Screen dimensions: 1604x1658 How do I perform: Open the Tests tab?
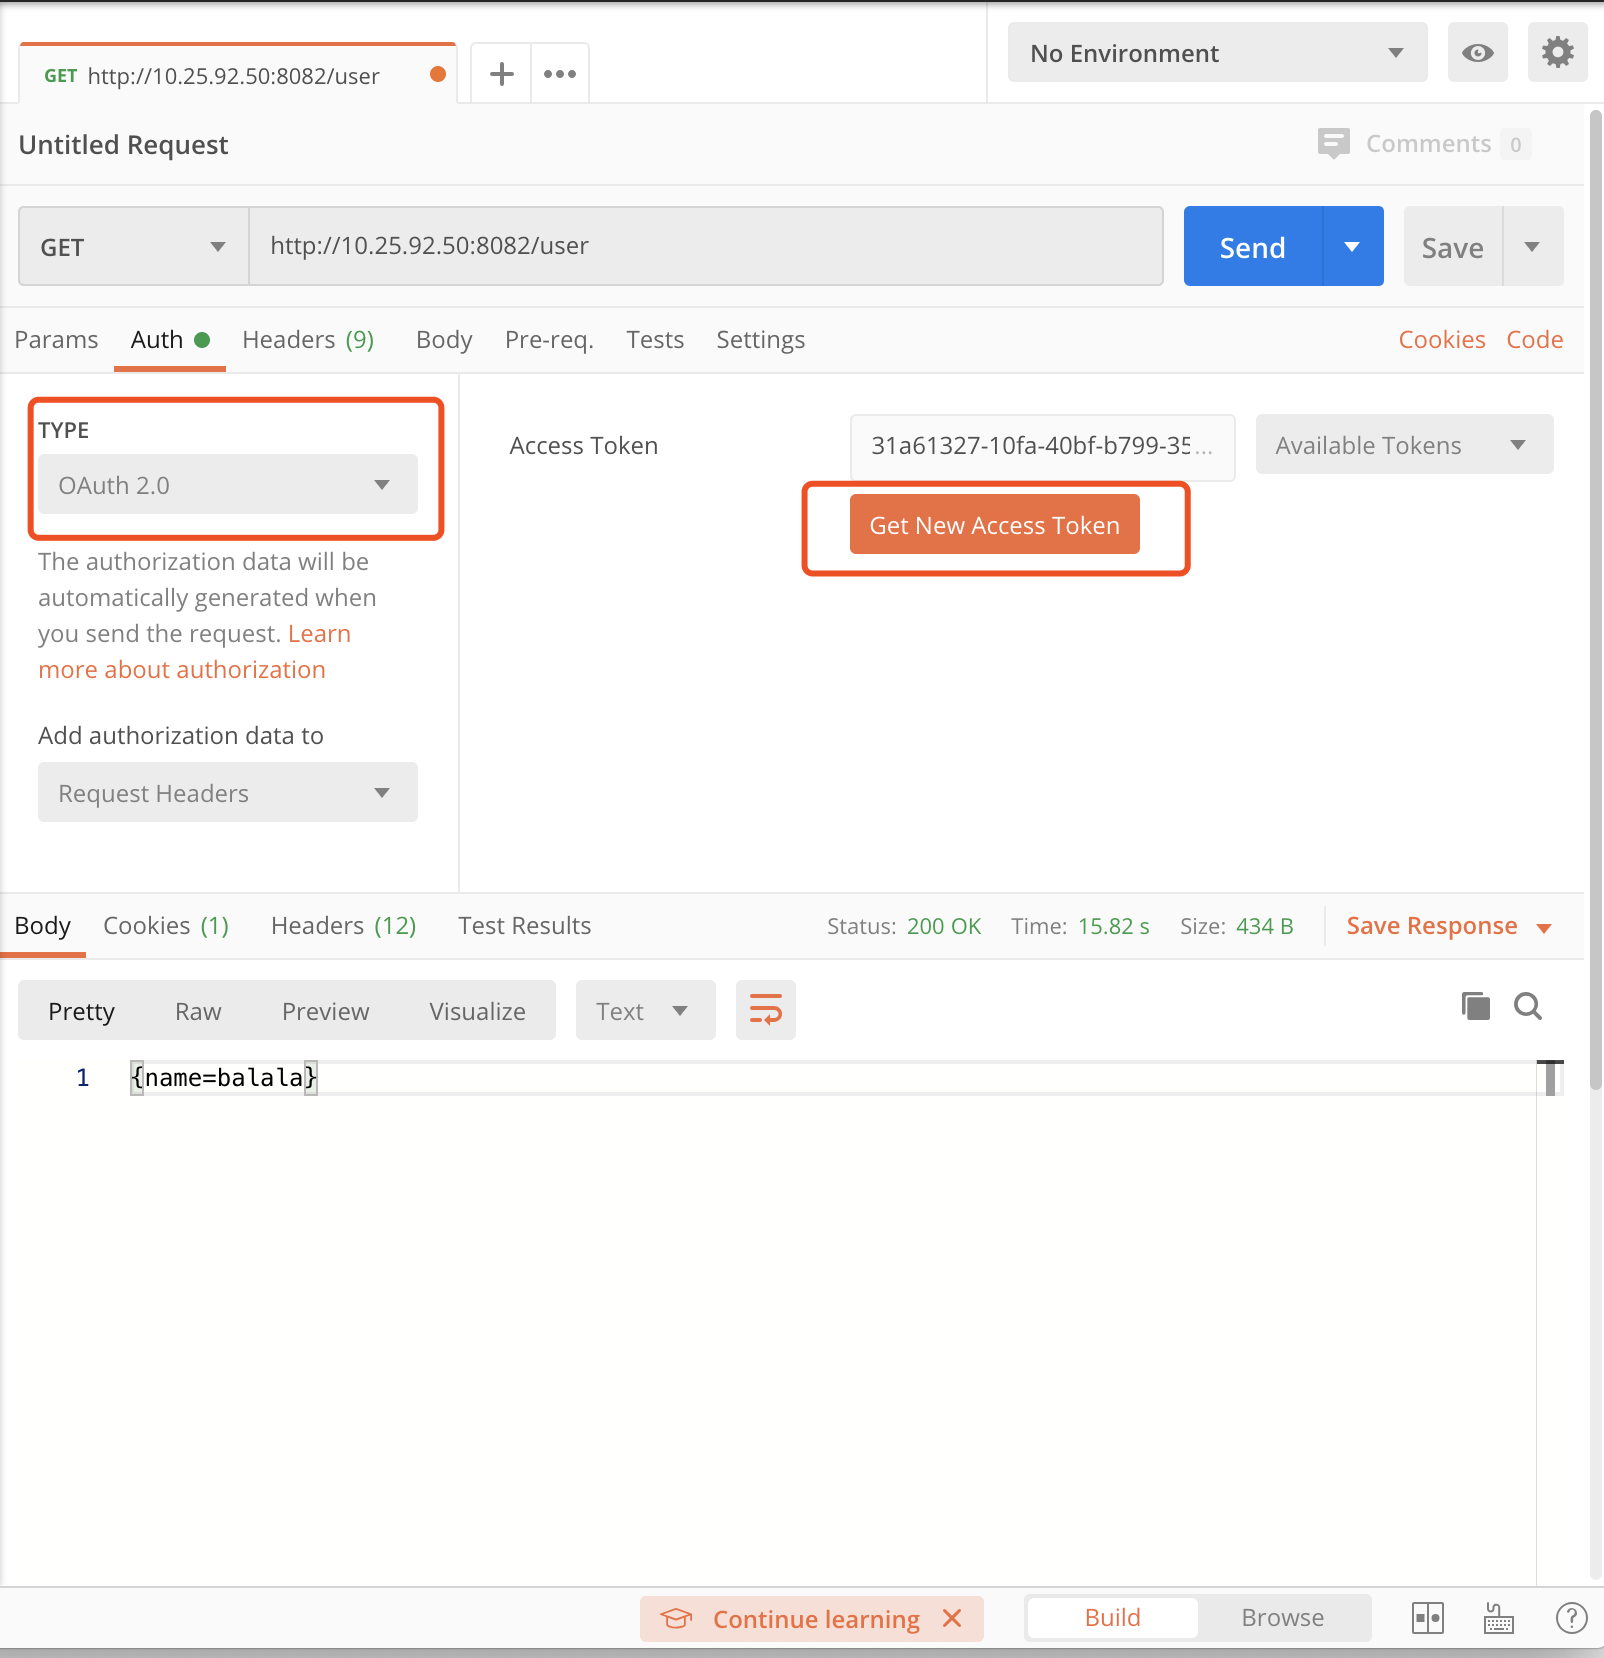(x=655, y=340)
